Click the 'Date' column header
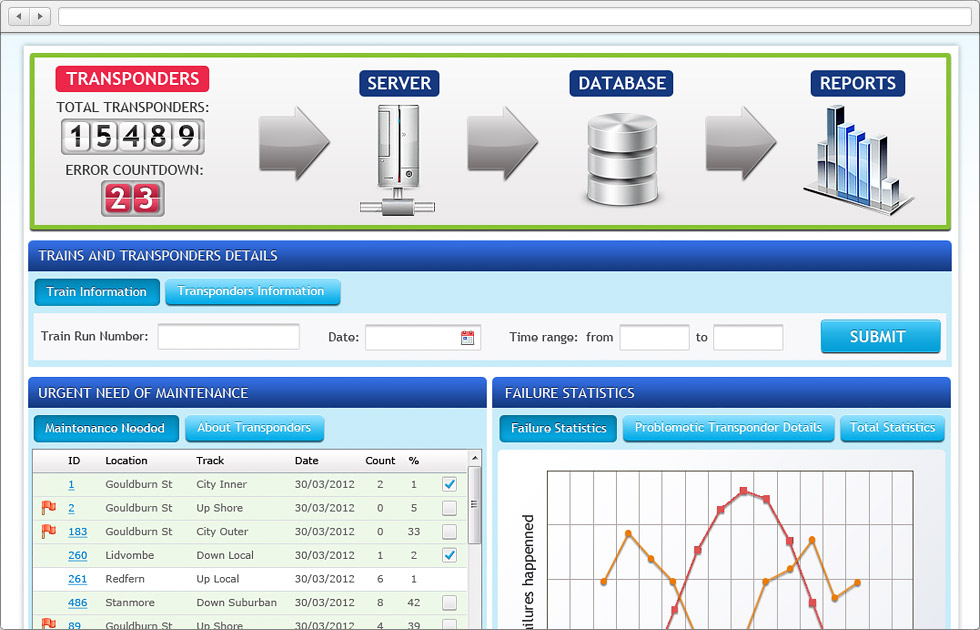 pyautogui.click(x=307, y=461)
